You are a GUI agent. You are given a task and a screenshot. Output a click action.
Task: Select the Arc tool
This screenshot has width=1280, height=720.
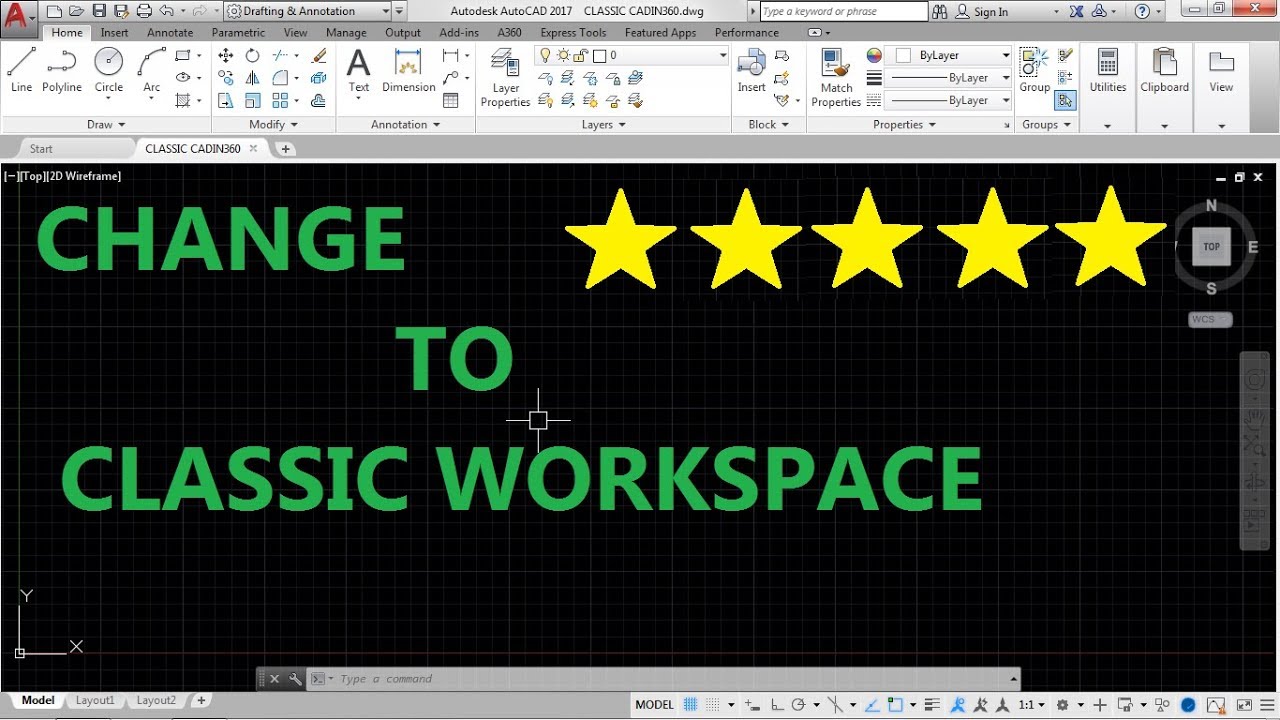(x=151, y=70)
